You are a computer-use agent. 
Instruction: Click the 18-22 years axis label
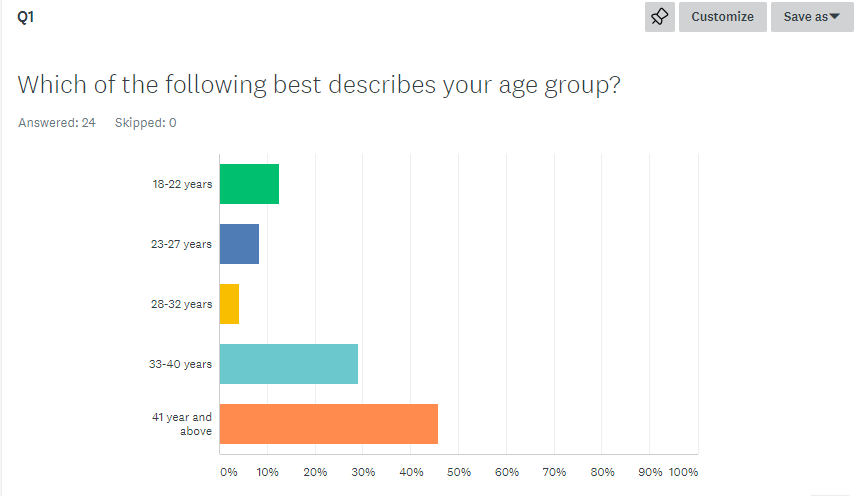(x=181, y=184)
